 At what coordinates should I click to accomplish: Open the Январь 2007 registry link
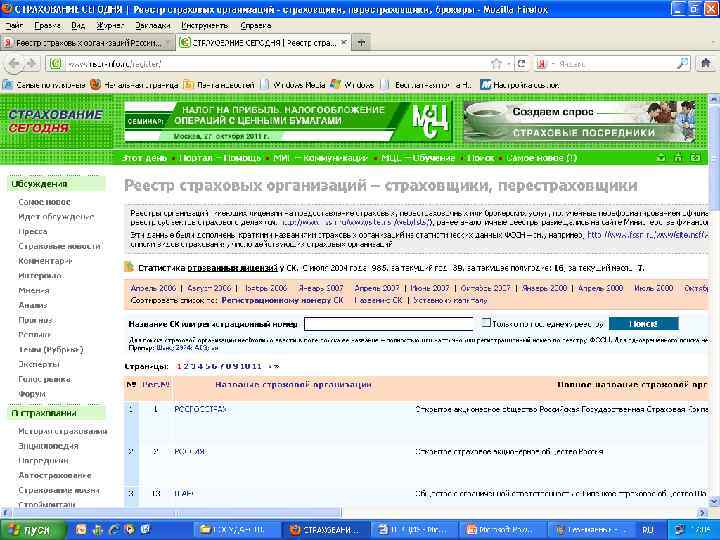(x=321, y=288)
